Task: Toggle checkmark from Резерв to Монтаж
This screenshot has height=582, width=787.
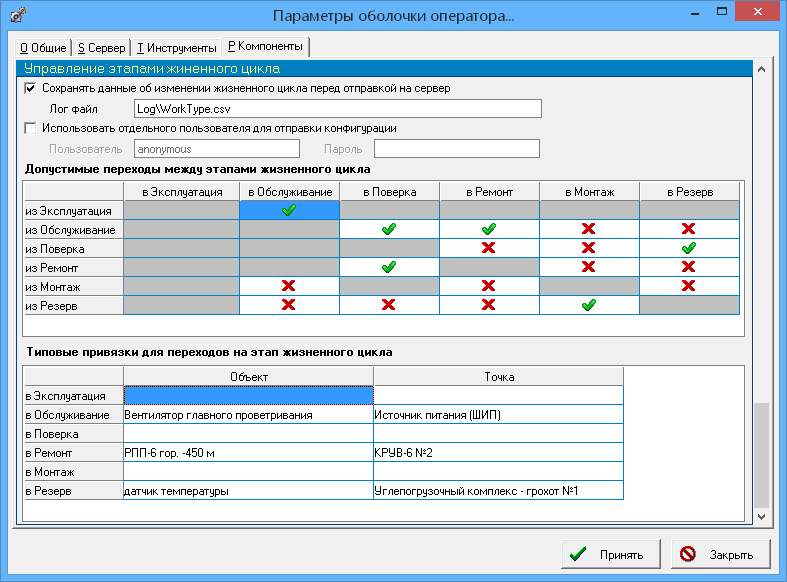Action: (589, 306)
